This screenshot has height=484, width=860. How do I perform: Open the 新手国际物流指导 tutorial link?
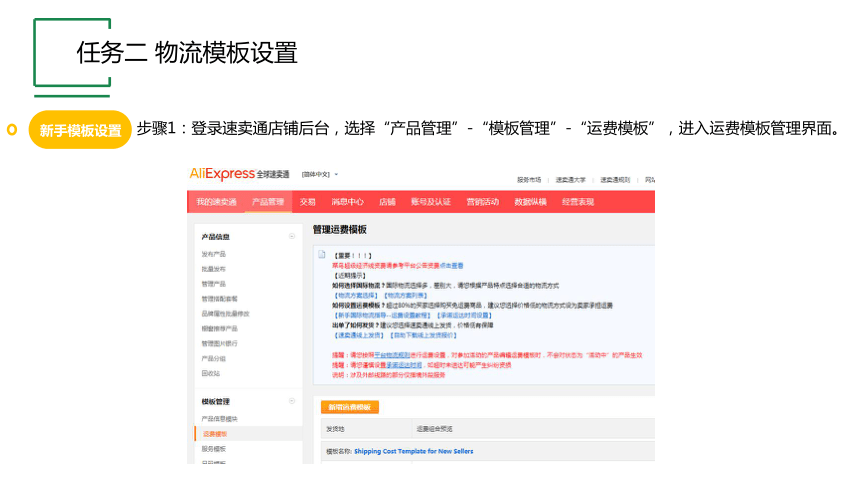(382, 316)
